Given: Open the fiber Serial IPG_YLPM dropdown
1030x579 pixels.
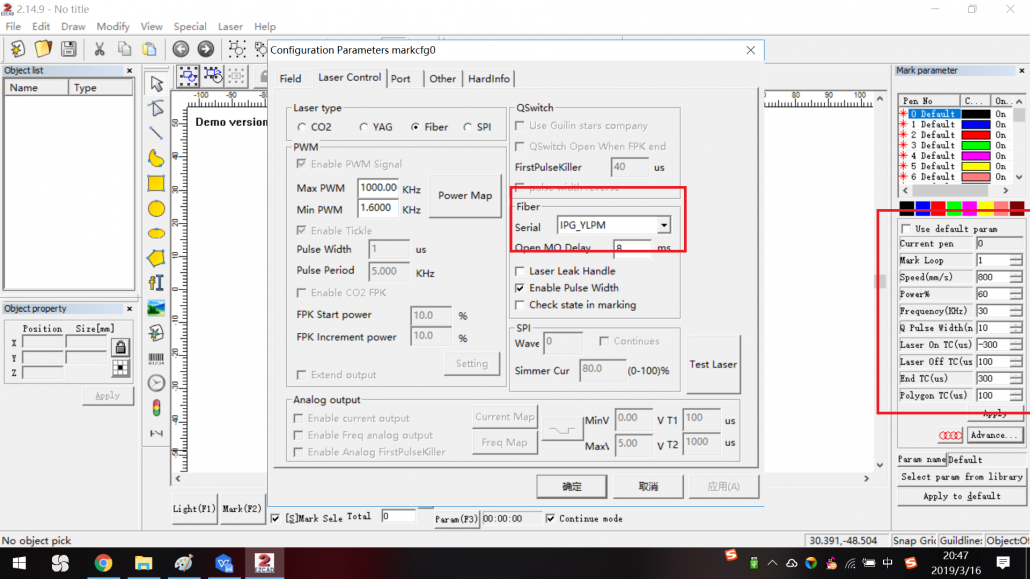Looking at the screenshot, I should point(663,226).
